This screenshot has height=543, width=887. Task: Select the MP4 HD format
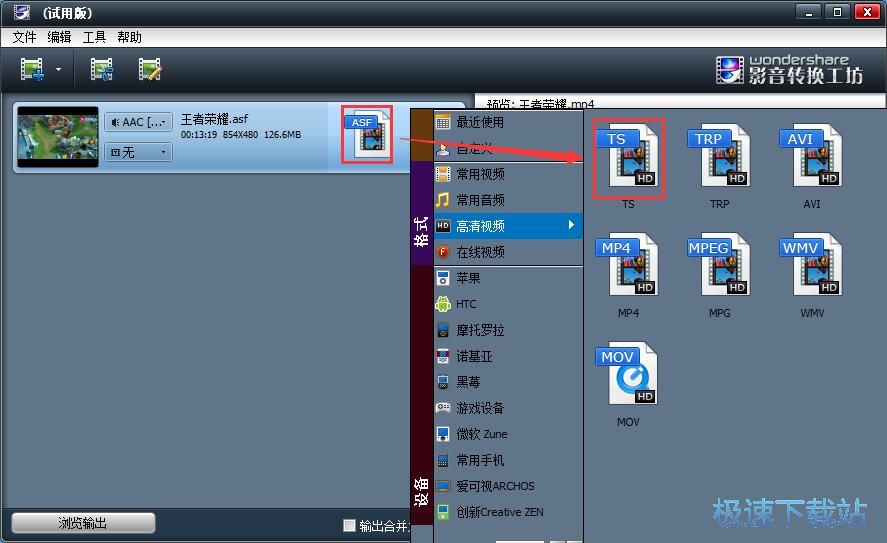click(x=627, y=266)
